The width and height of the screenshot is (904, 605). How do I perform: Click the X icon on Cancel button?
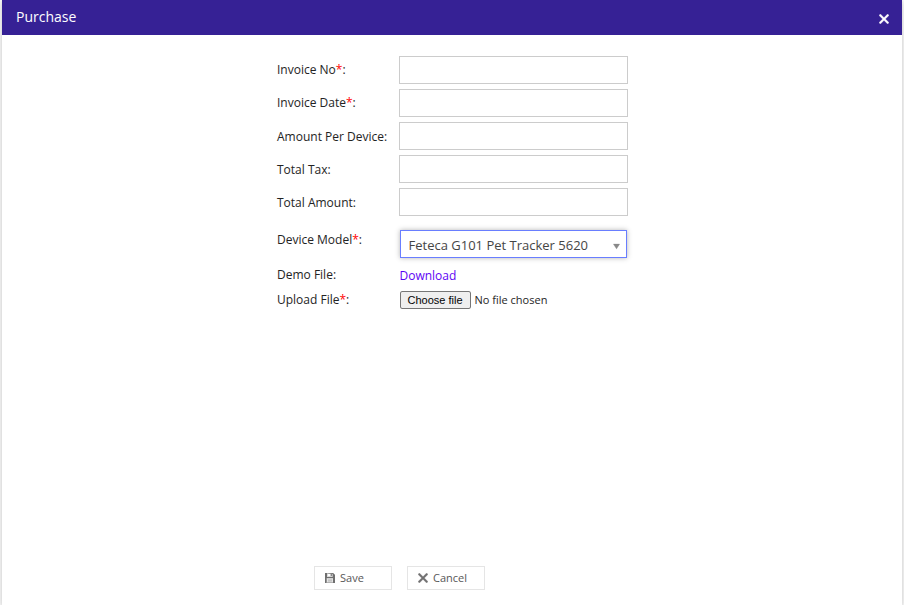coord(423,578)
